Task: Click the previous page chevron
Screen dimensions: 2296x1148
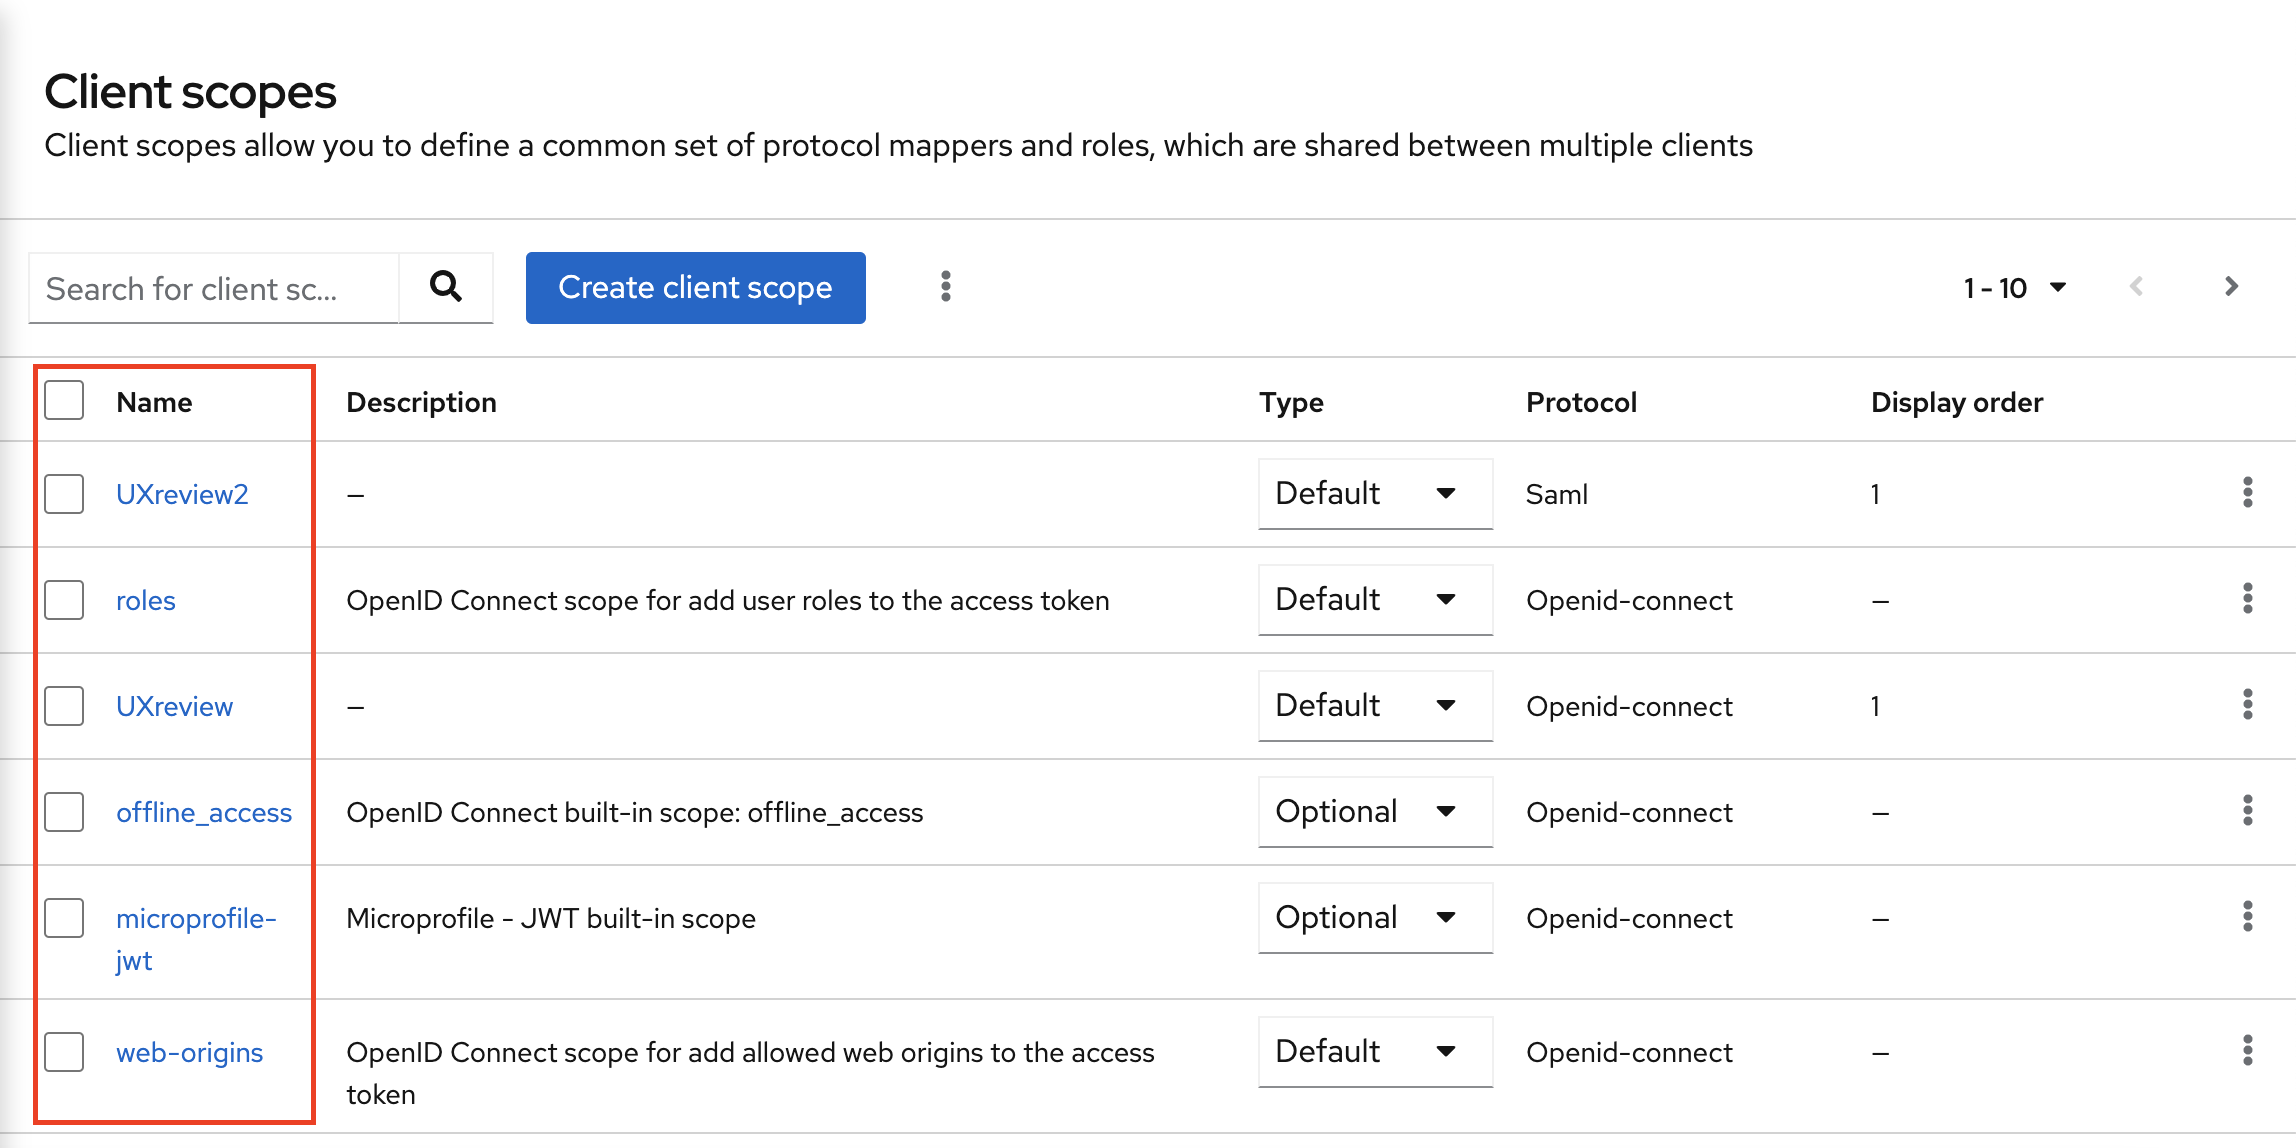Action: pyautogui.click(x=2138, y=287)
